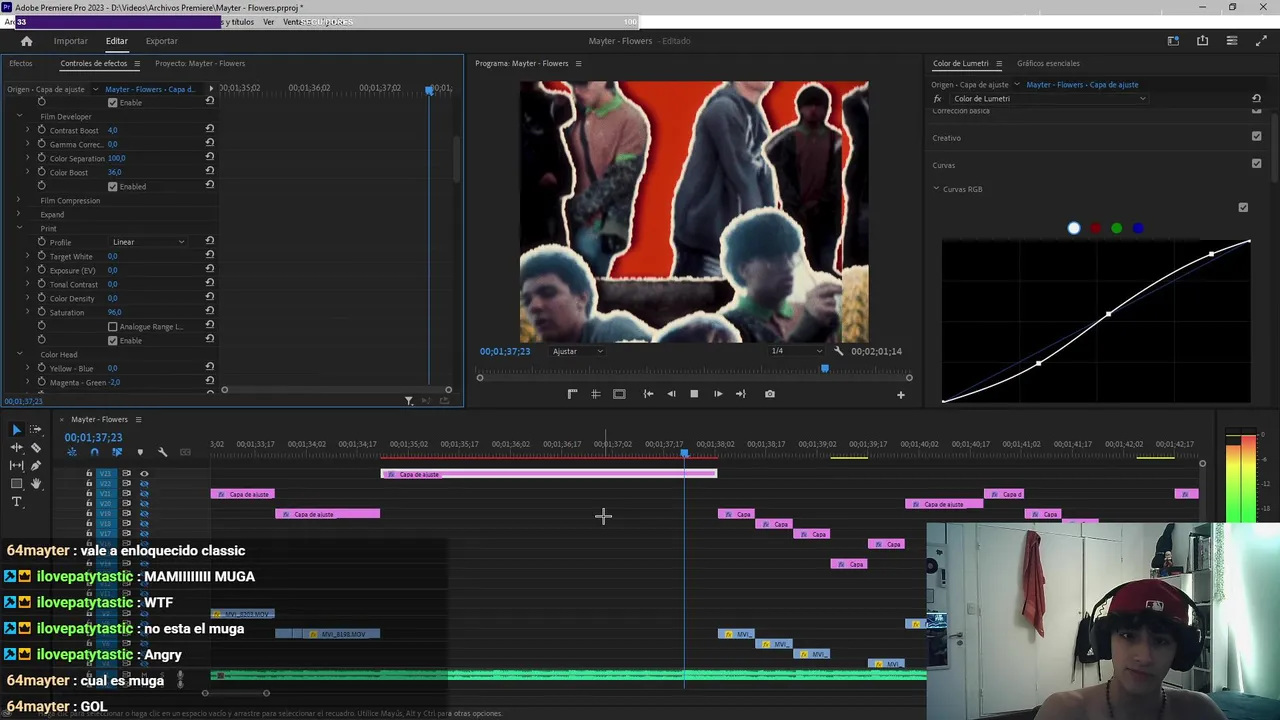
Task: Toggle V23 track output eye
Action: point(144,474)
